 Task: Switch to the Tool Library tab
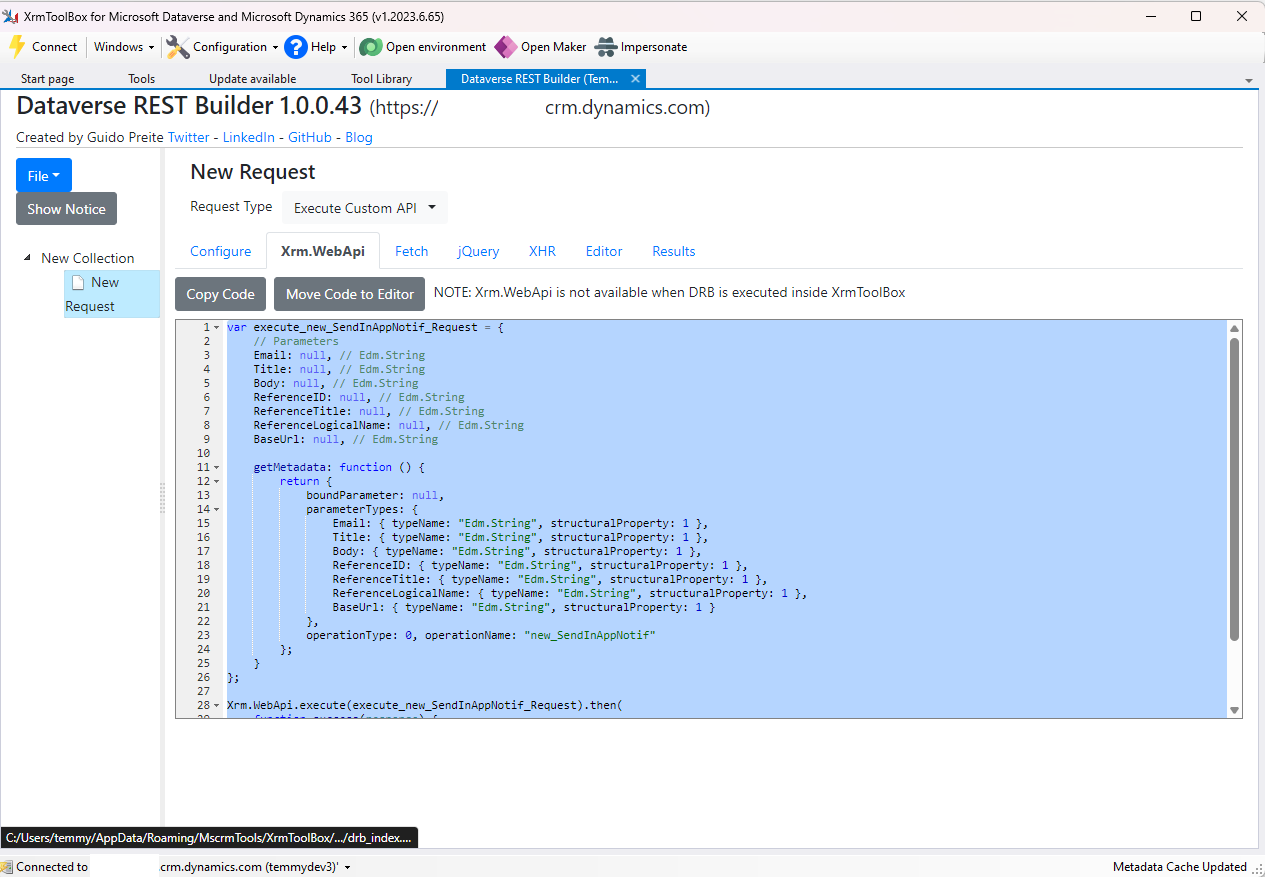point(381,78)
